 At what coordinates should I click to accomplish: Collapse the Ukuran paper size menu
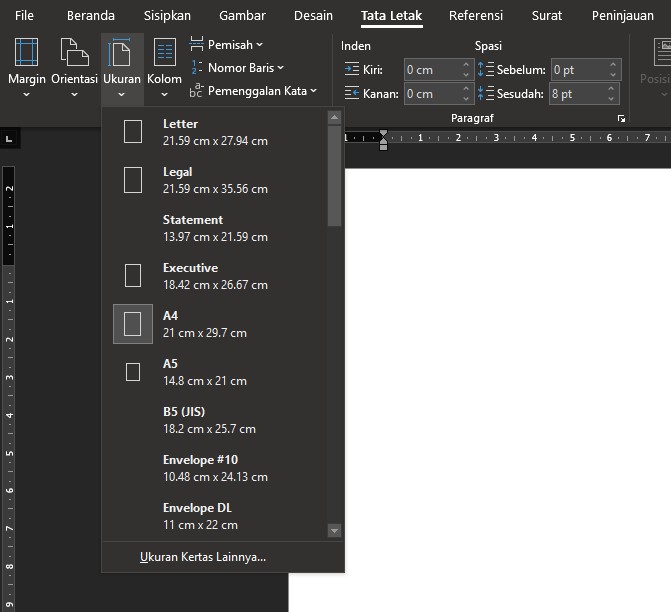click(122, 67)
